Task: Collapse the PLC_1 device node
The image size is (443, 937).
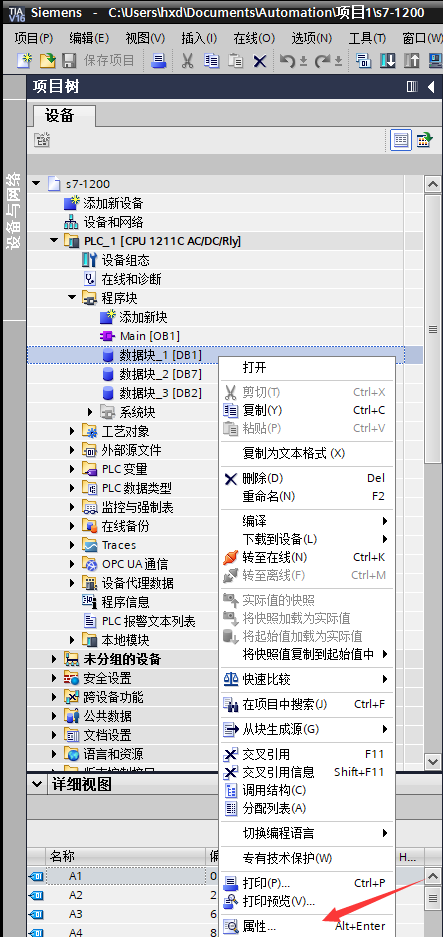Action: [x=54, y=241]
